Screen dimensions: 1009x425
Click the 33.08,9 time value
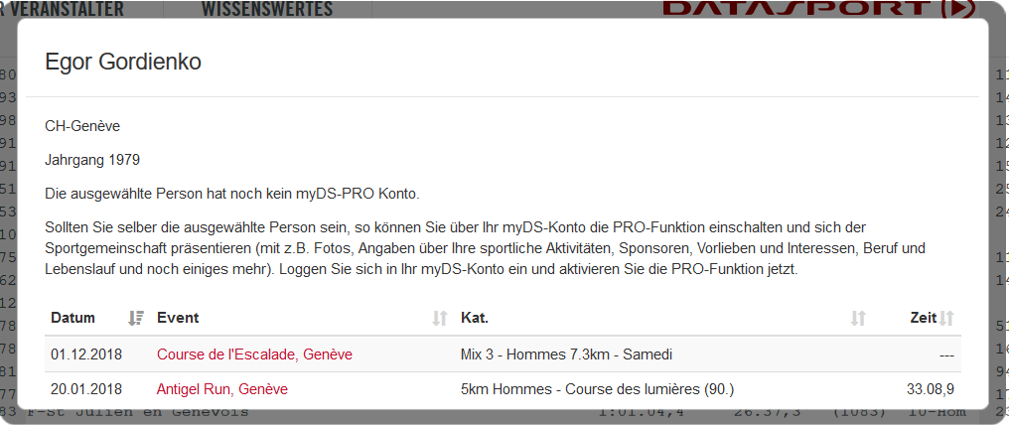tap(930, 389)
